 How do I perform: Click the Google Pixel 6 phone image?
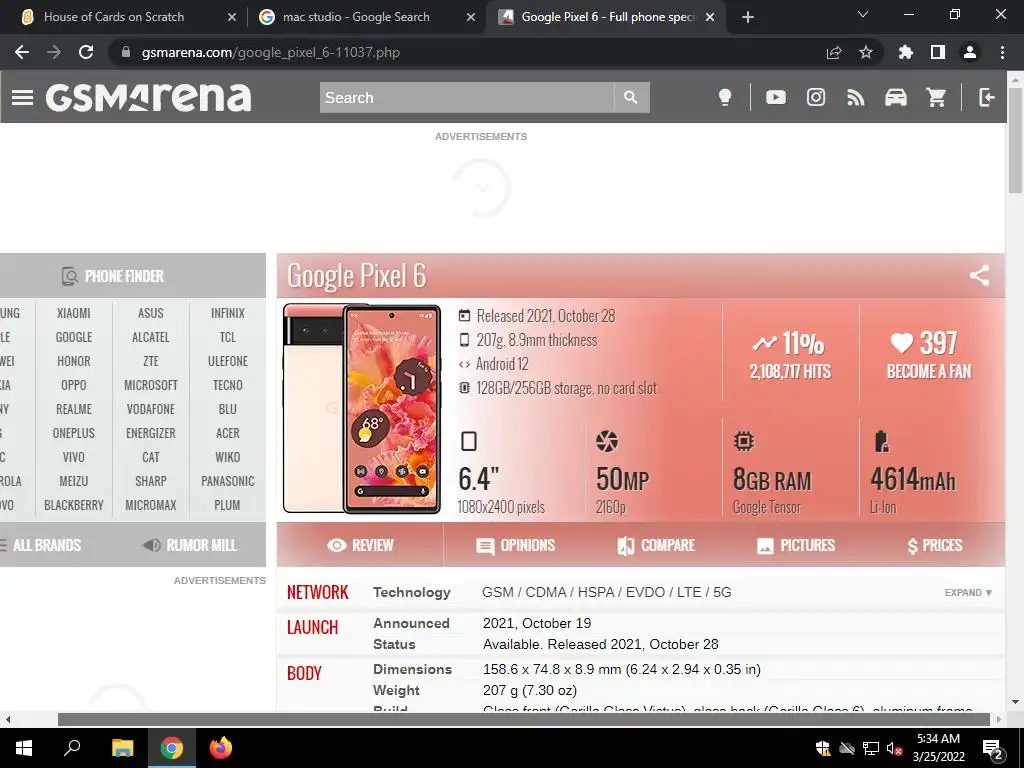pyautogui.click(x=362, y=409)
